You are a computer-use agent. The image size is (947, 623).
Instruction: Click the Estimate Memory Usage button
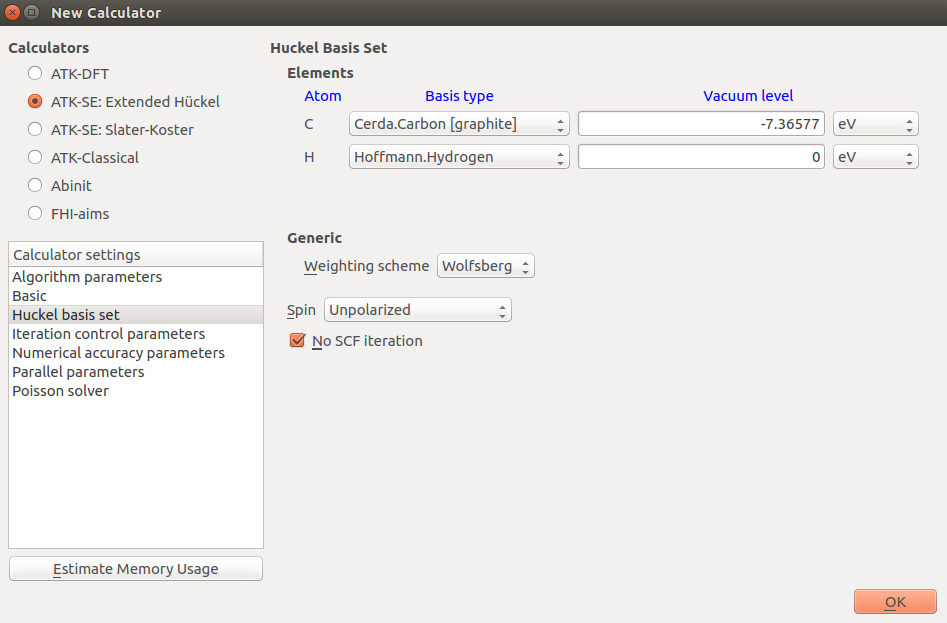pos(136,569)
